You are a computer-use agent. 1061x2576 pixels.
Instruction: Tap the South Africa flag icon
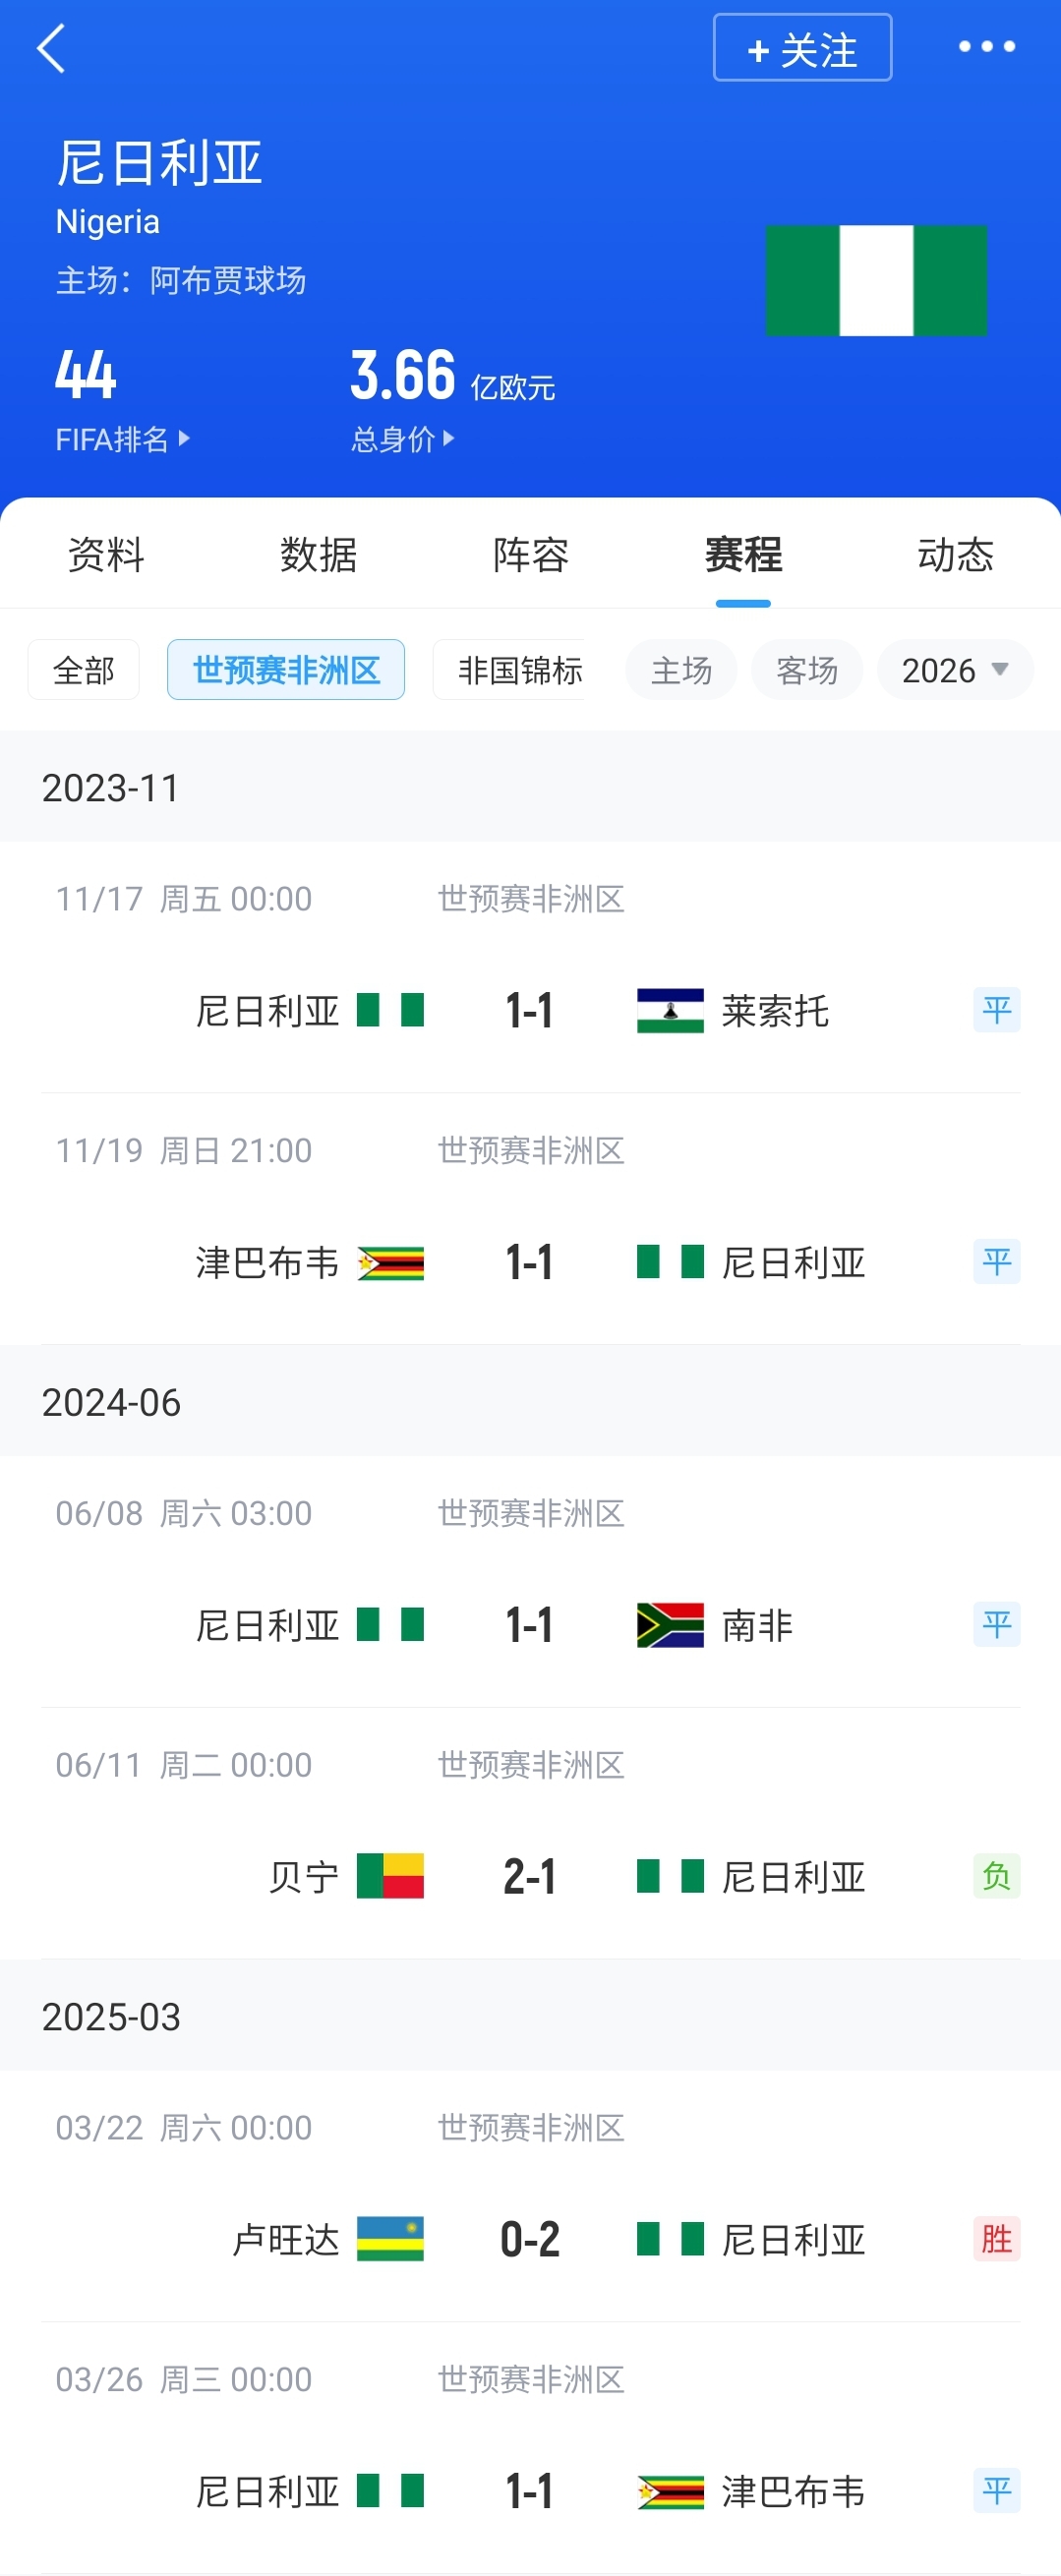point(670,1625)
